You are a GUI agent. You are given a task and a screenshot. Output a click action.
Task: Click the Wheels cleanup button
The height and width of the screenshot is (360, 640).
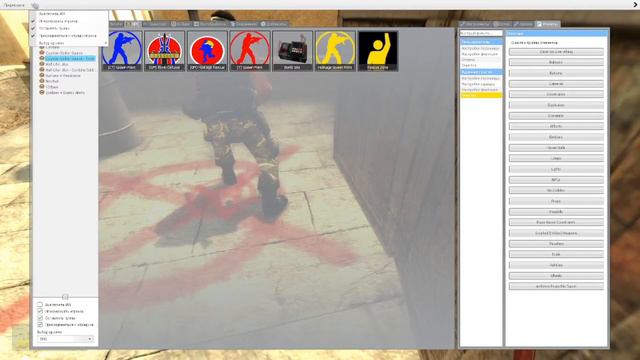pos(556,276)
